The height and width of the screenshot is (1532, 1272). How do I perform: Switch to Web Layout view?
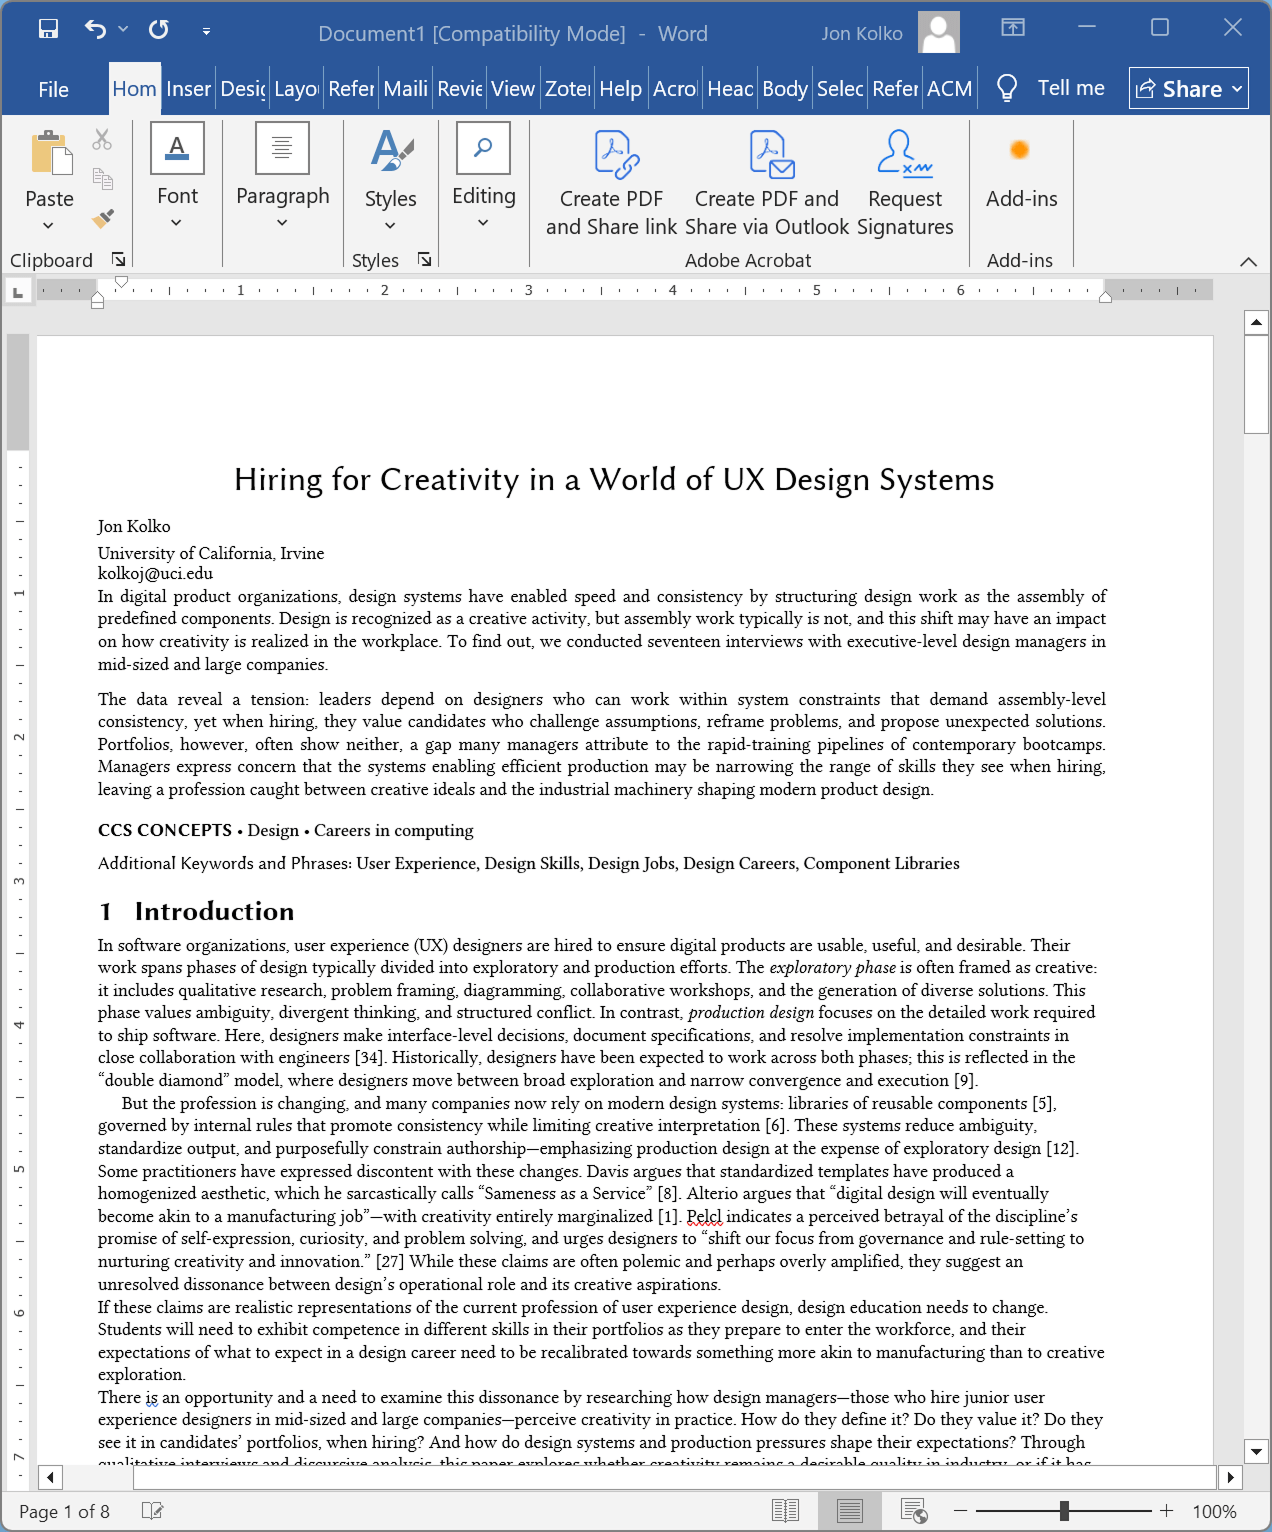pos(913,1511)
